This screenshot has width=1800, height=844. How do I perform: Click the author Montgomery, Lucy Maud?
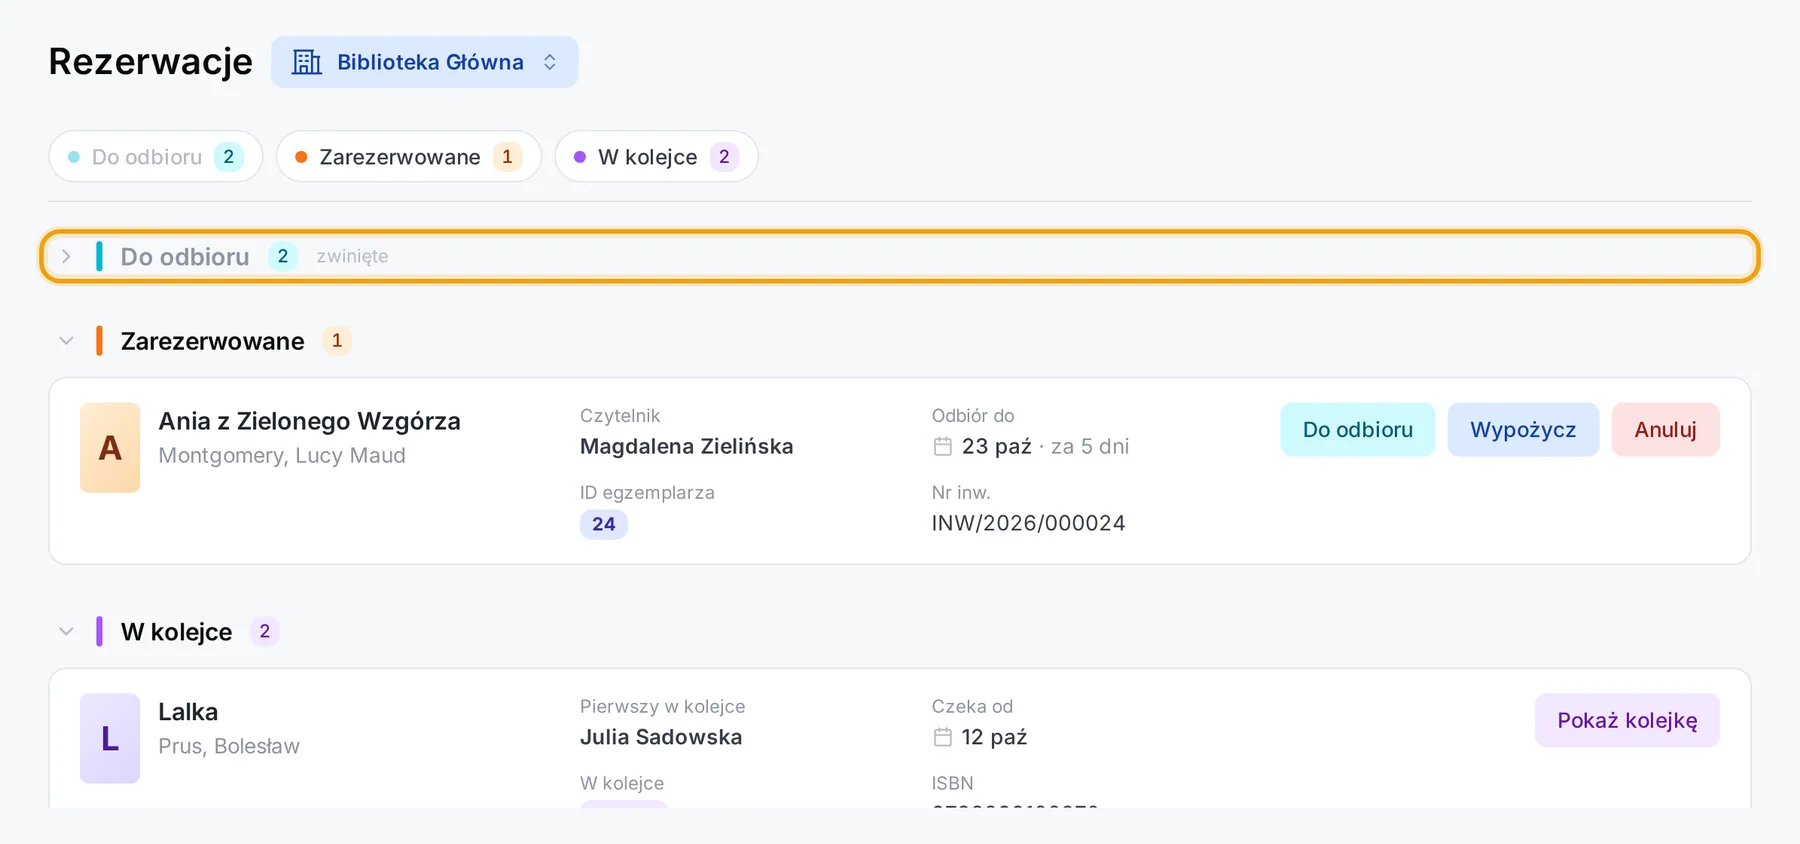(x=282, y=456)
